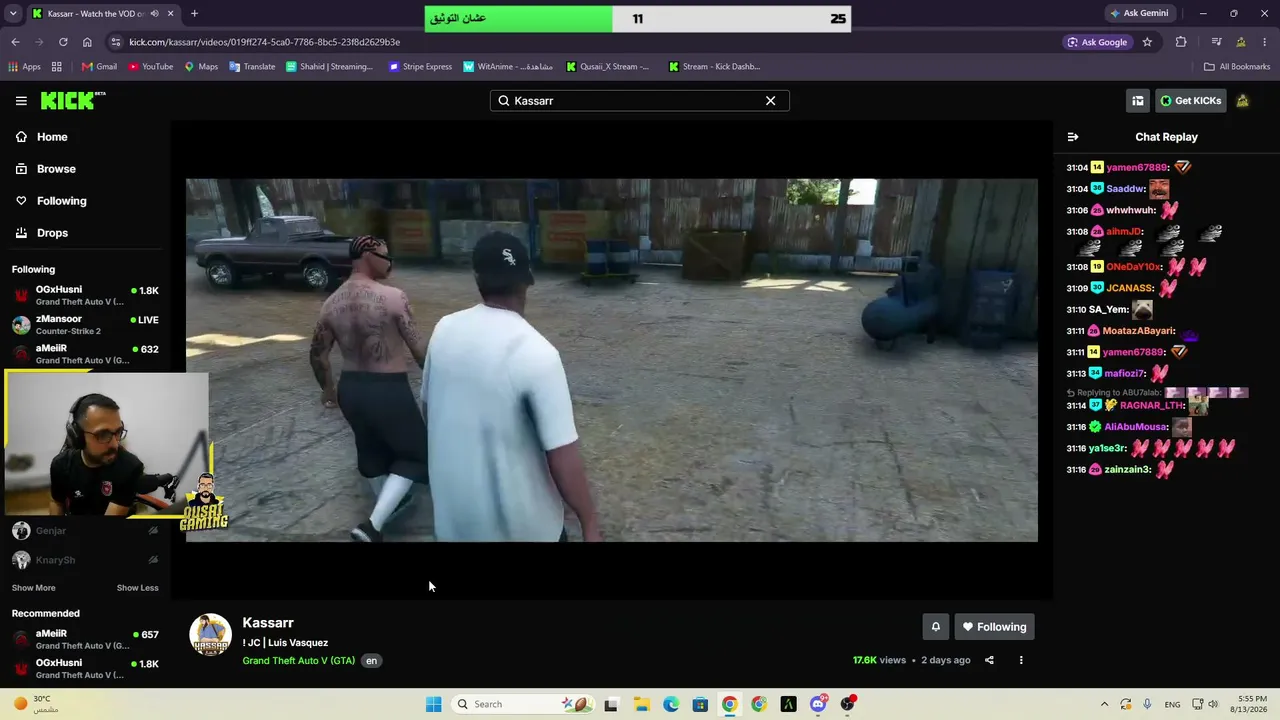1280x720 pixels.
Task: Click the address bar URL
Action: click(264, 42)
